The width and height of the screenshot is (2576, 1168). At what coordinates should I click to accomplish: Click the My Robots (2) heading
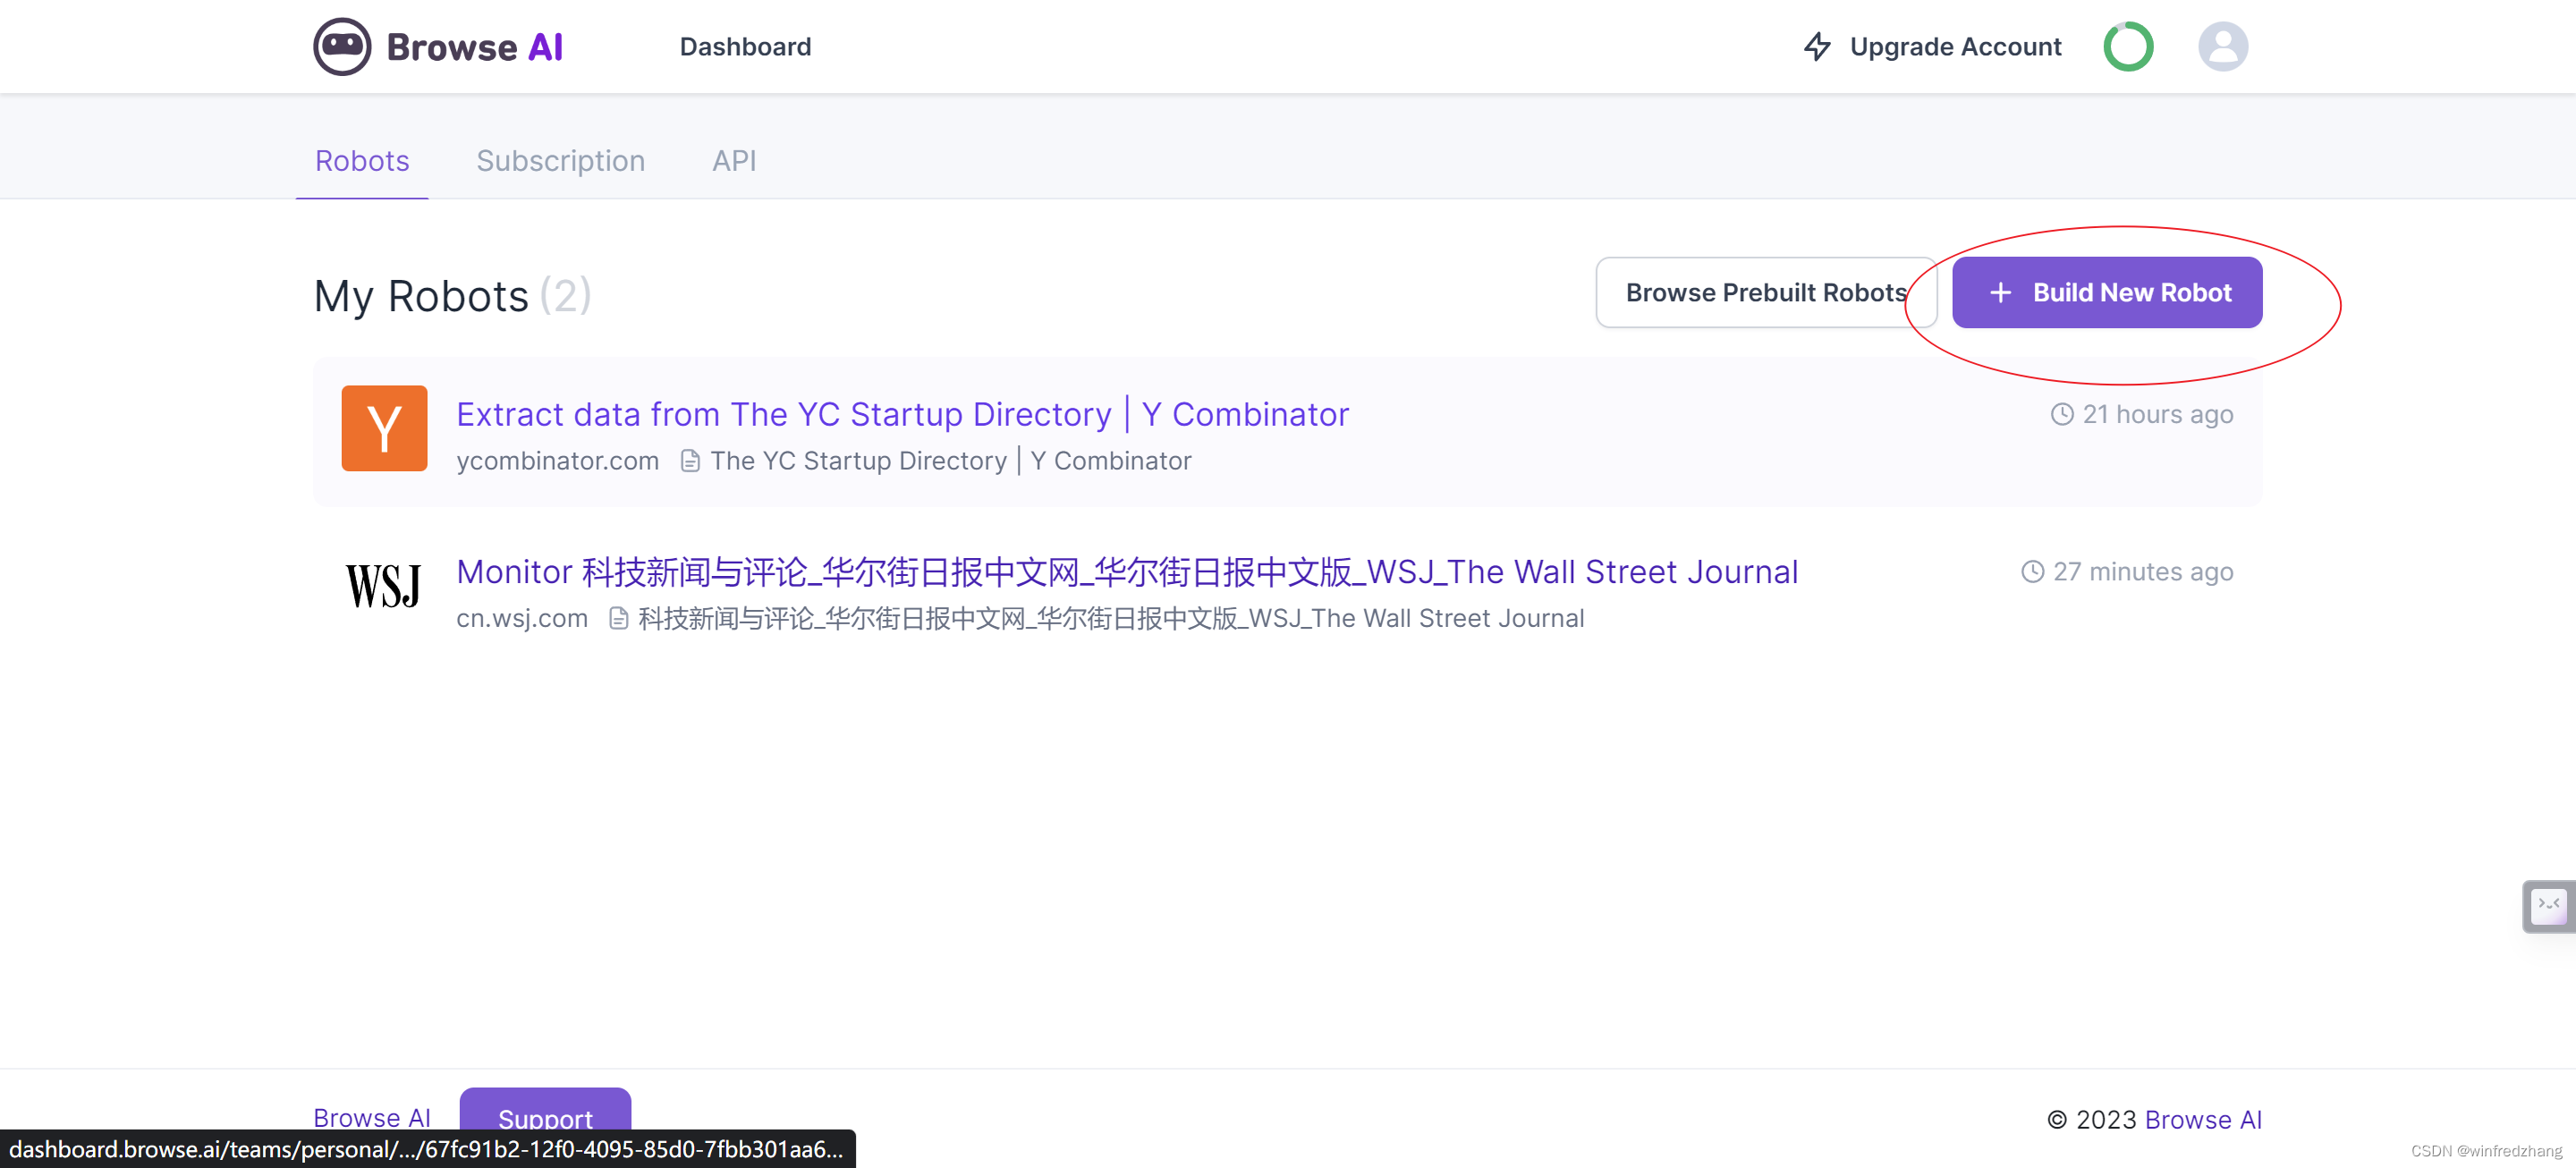click(x=452, y=296)
